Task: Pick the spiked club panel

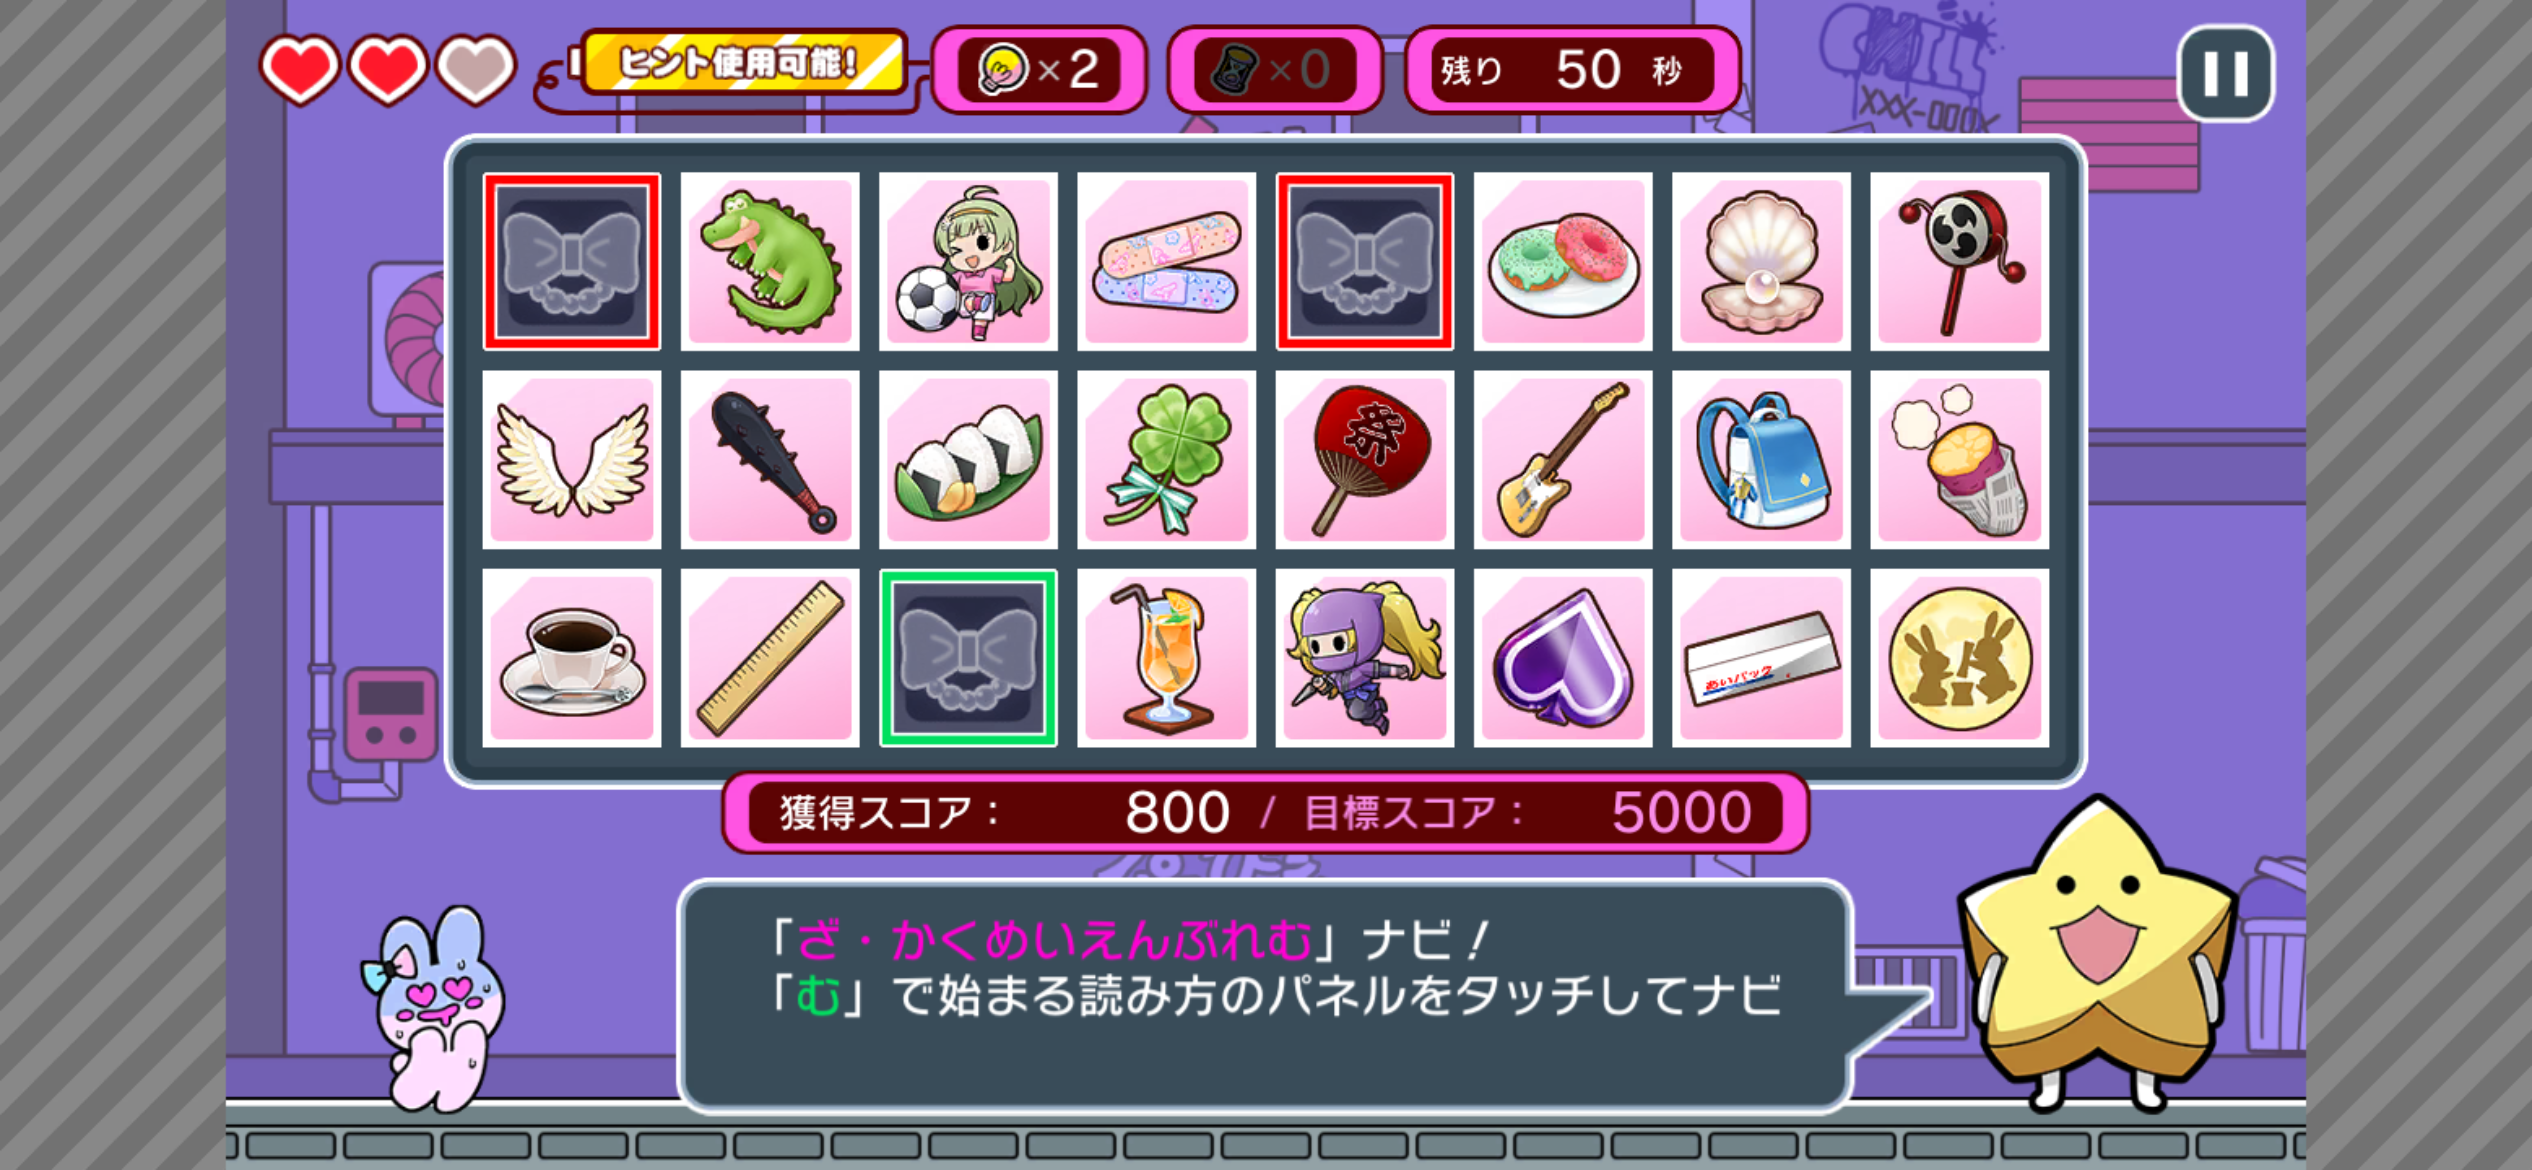Action: coord(769,460)
